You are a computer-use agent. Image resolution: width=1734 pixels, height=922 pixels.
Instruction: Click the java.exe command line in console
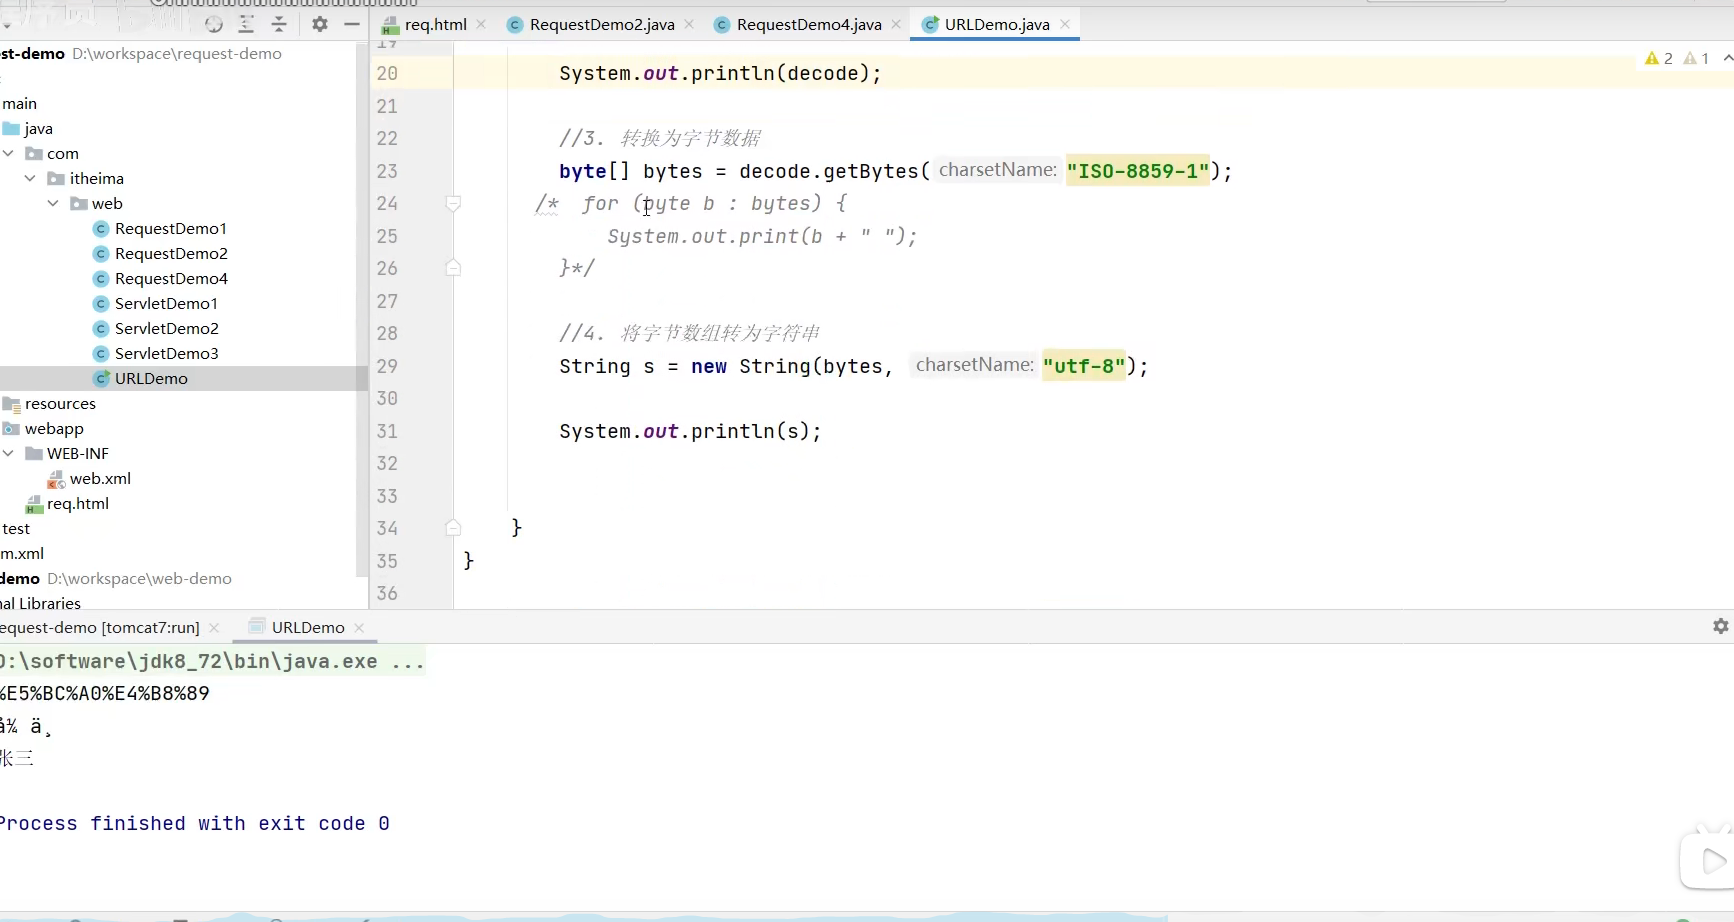[213, 661]
